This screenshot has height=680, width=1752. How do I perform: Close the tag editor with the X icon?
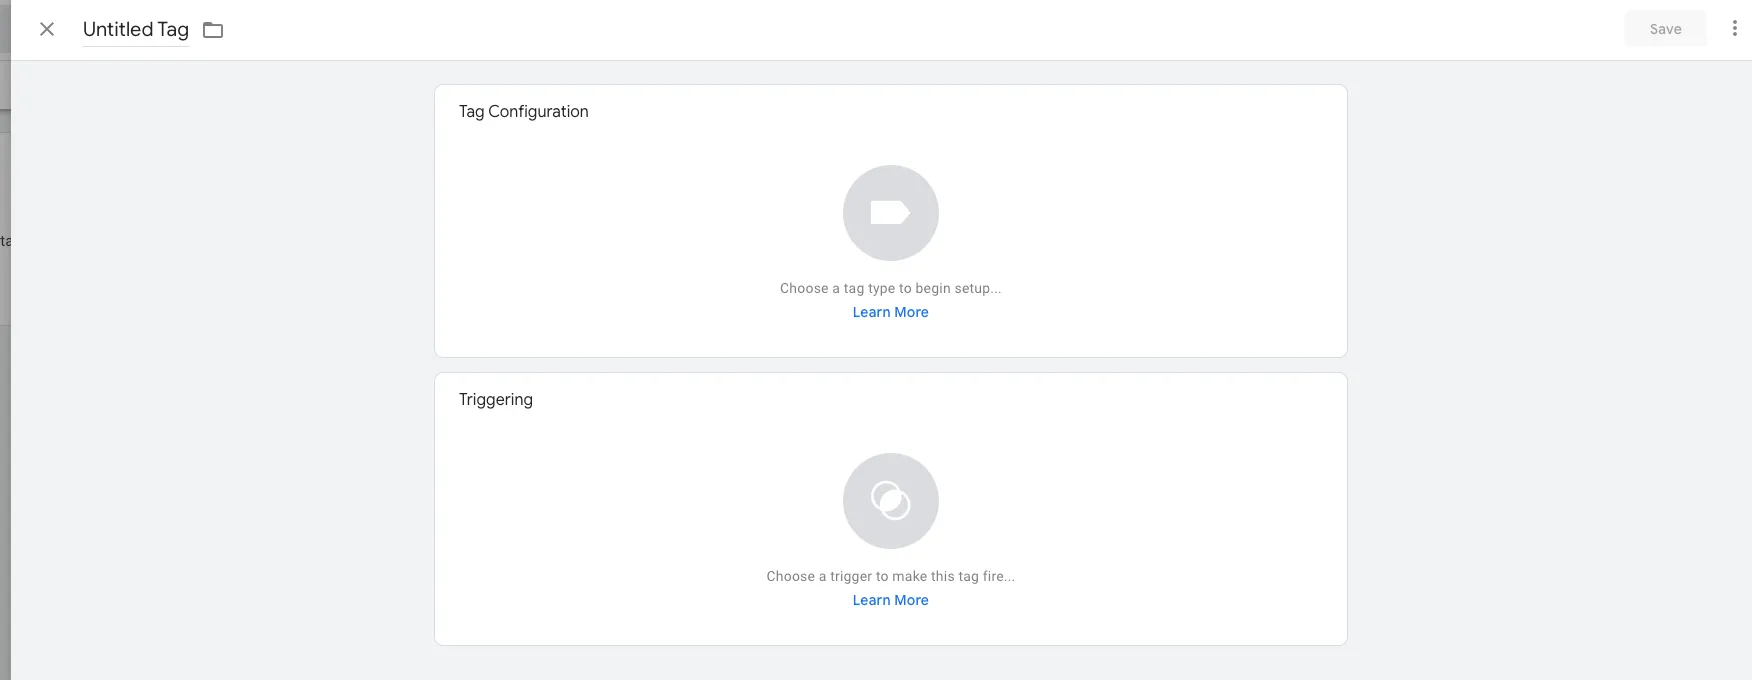(x=47, y=29)
